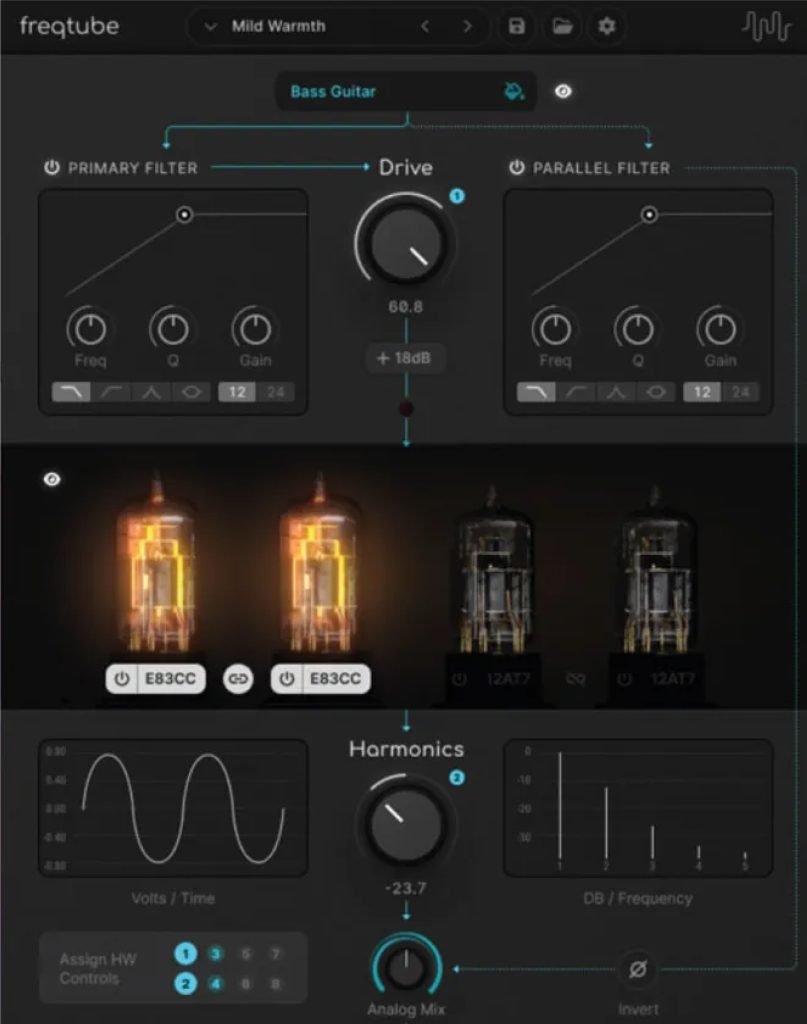This screenshot has height=1024, width=807.
Task: Click the + 18dB button
Action: [x=405, y=358]
